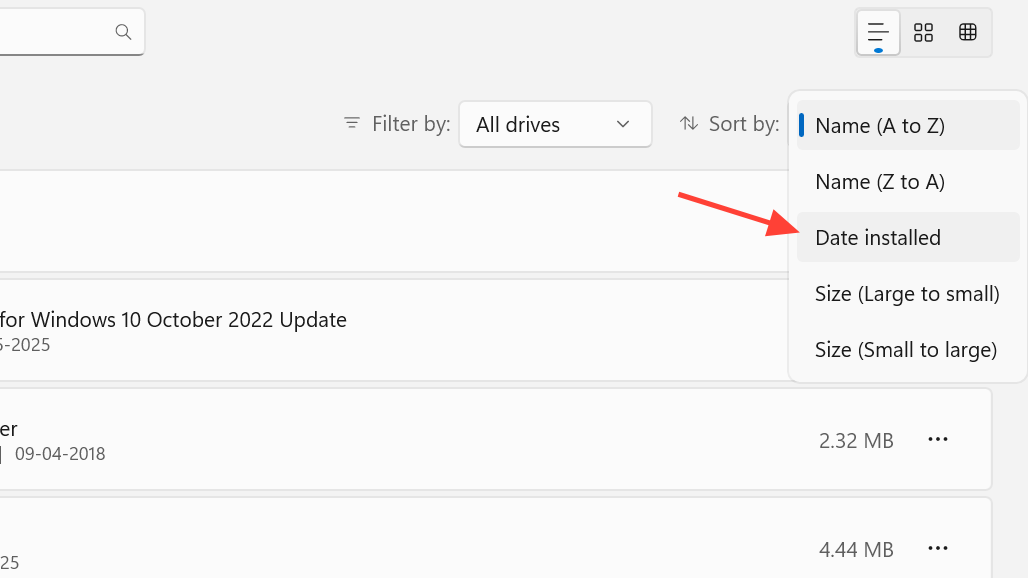Open more options for 4.44 MB app
This screenshot has width=1028, height=578.
937,548
